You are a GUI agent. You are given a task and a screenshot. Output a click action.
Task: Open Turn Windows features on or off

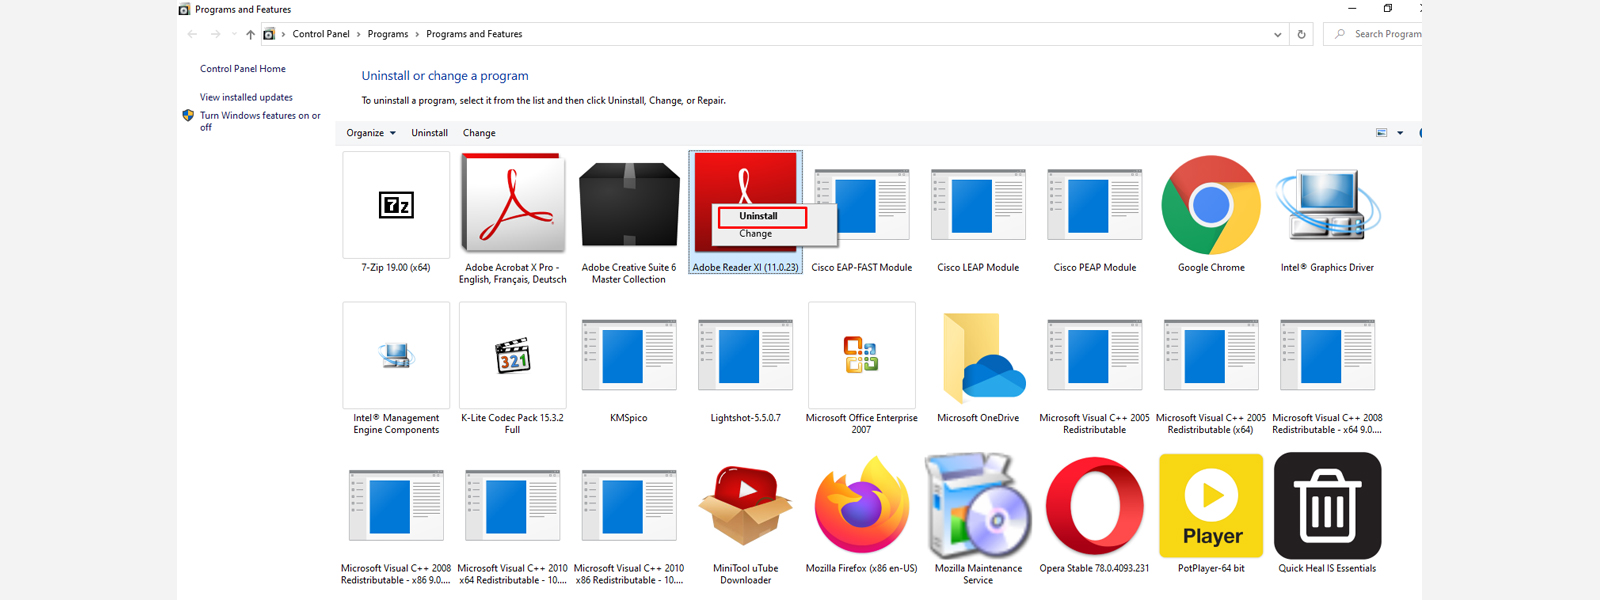coord(260,121)
